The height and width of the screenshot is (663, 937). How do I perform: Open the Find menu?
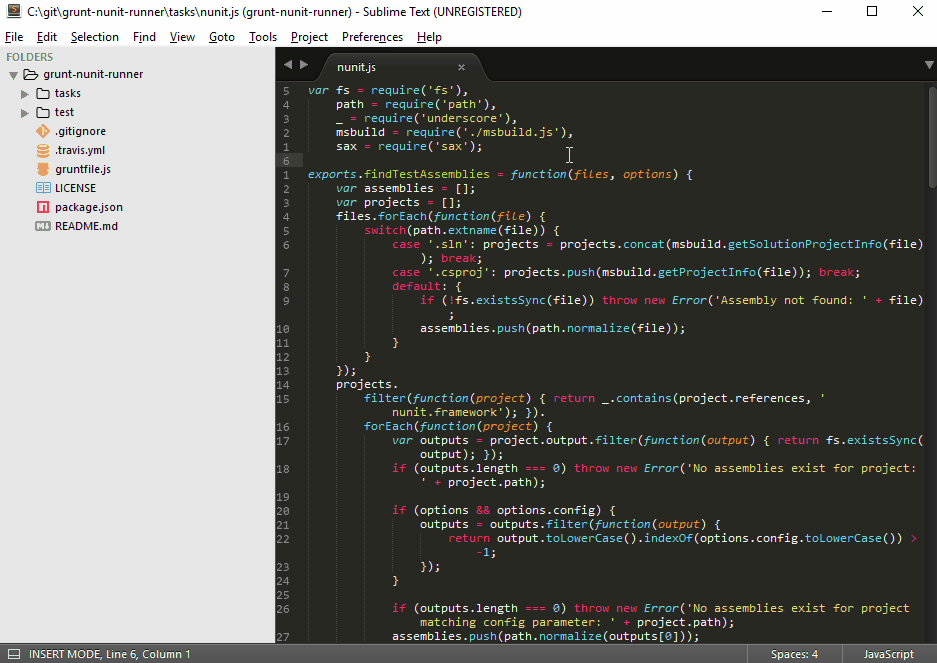pyautogui.click(x=144, y=37)
